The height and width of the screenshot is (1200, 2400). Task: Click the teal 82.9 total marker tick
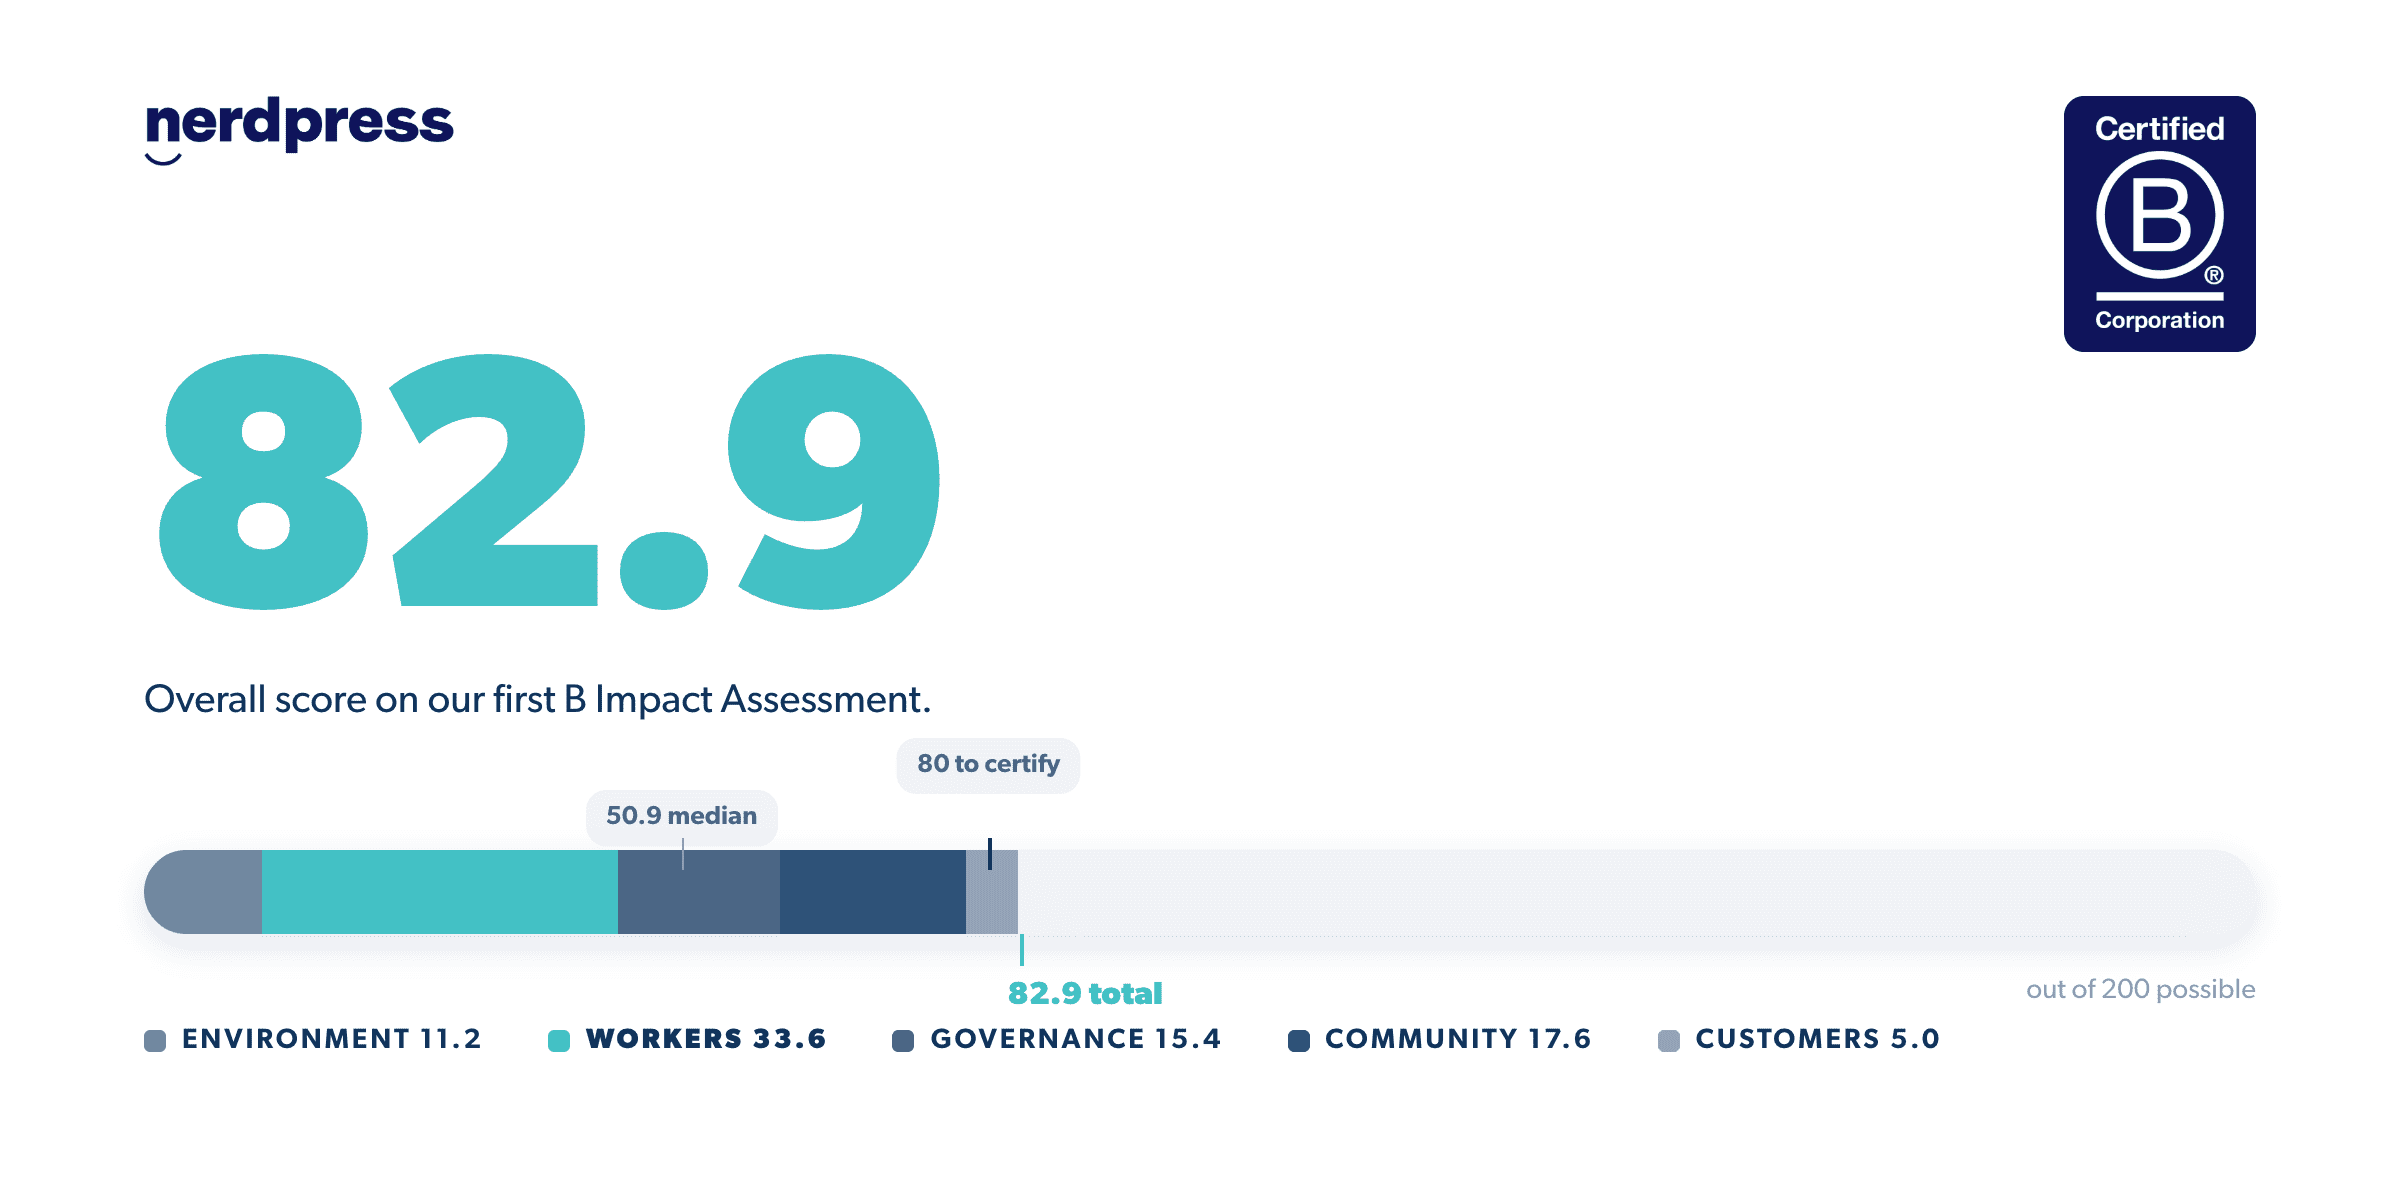pos(1021,950)
